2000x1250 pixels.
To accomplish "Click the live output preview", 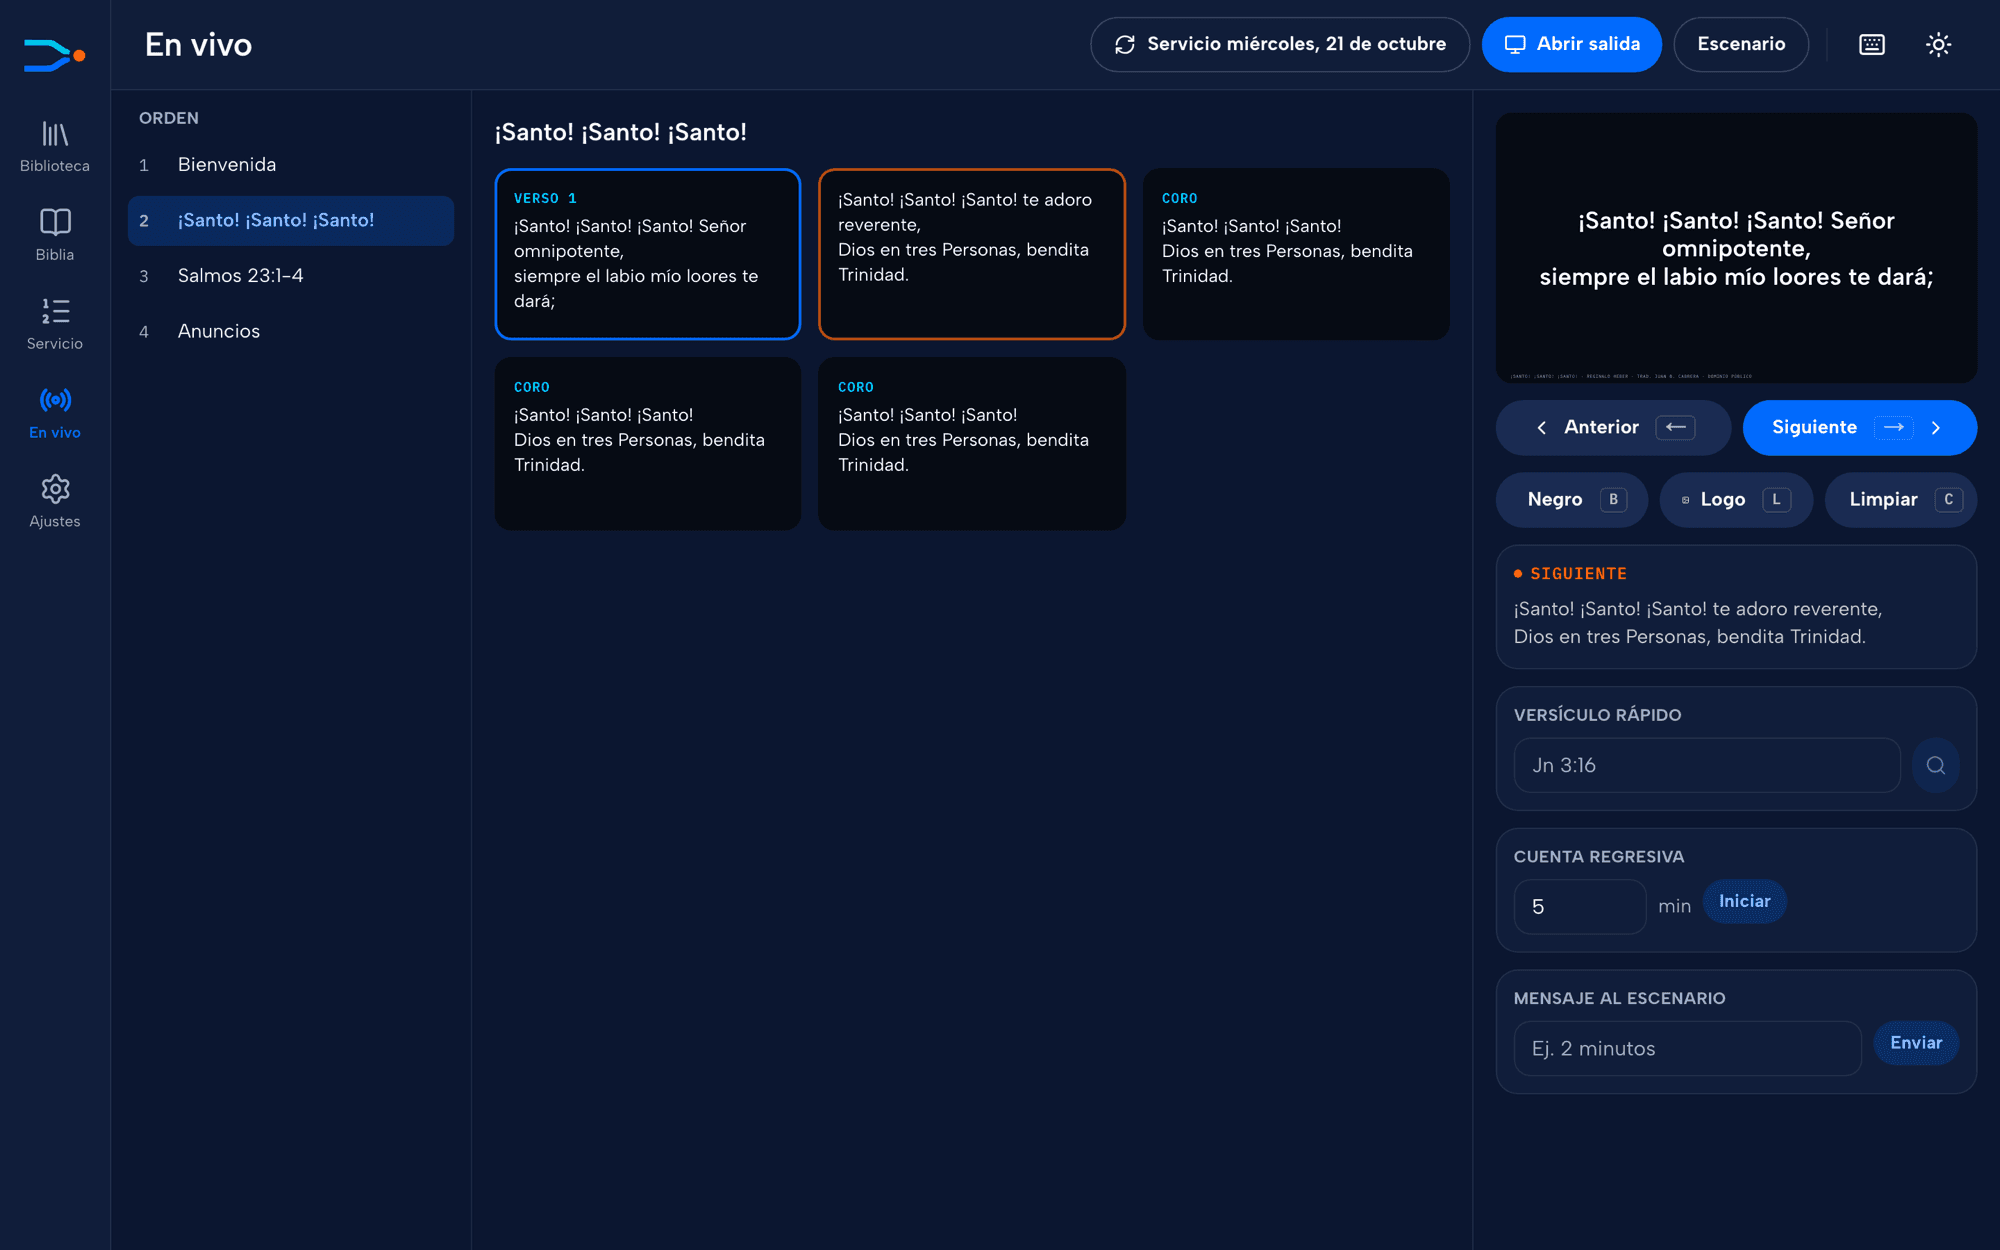I will point(1736,248).
